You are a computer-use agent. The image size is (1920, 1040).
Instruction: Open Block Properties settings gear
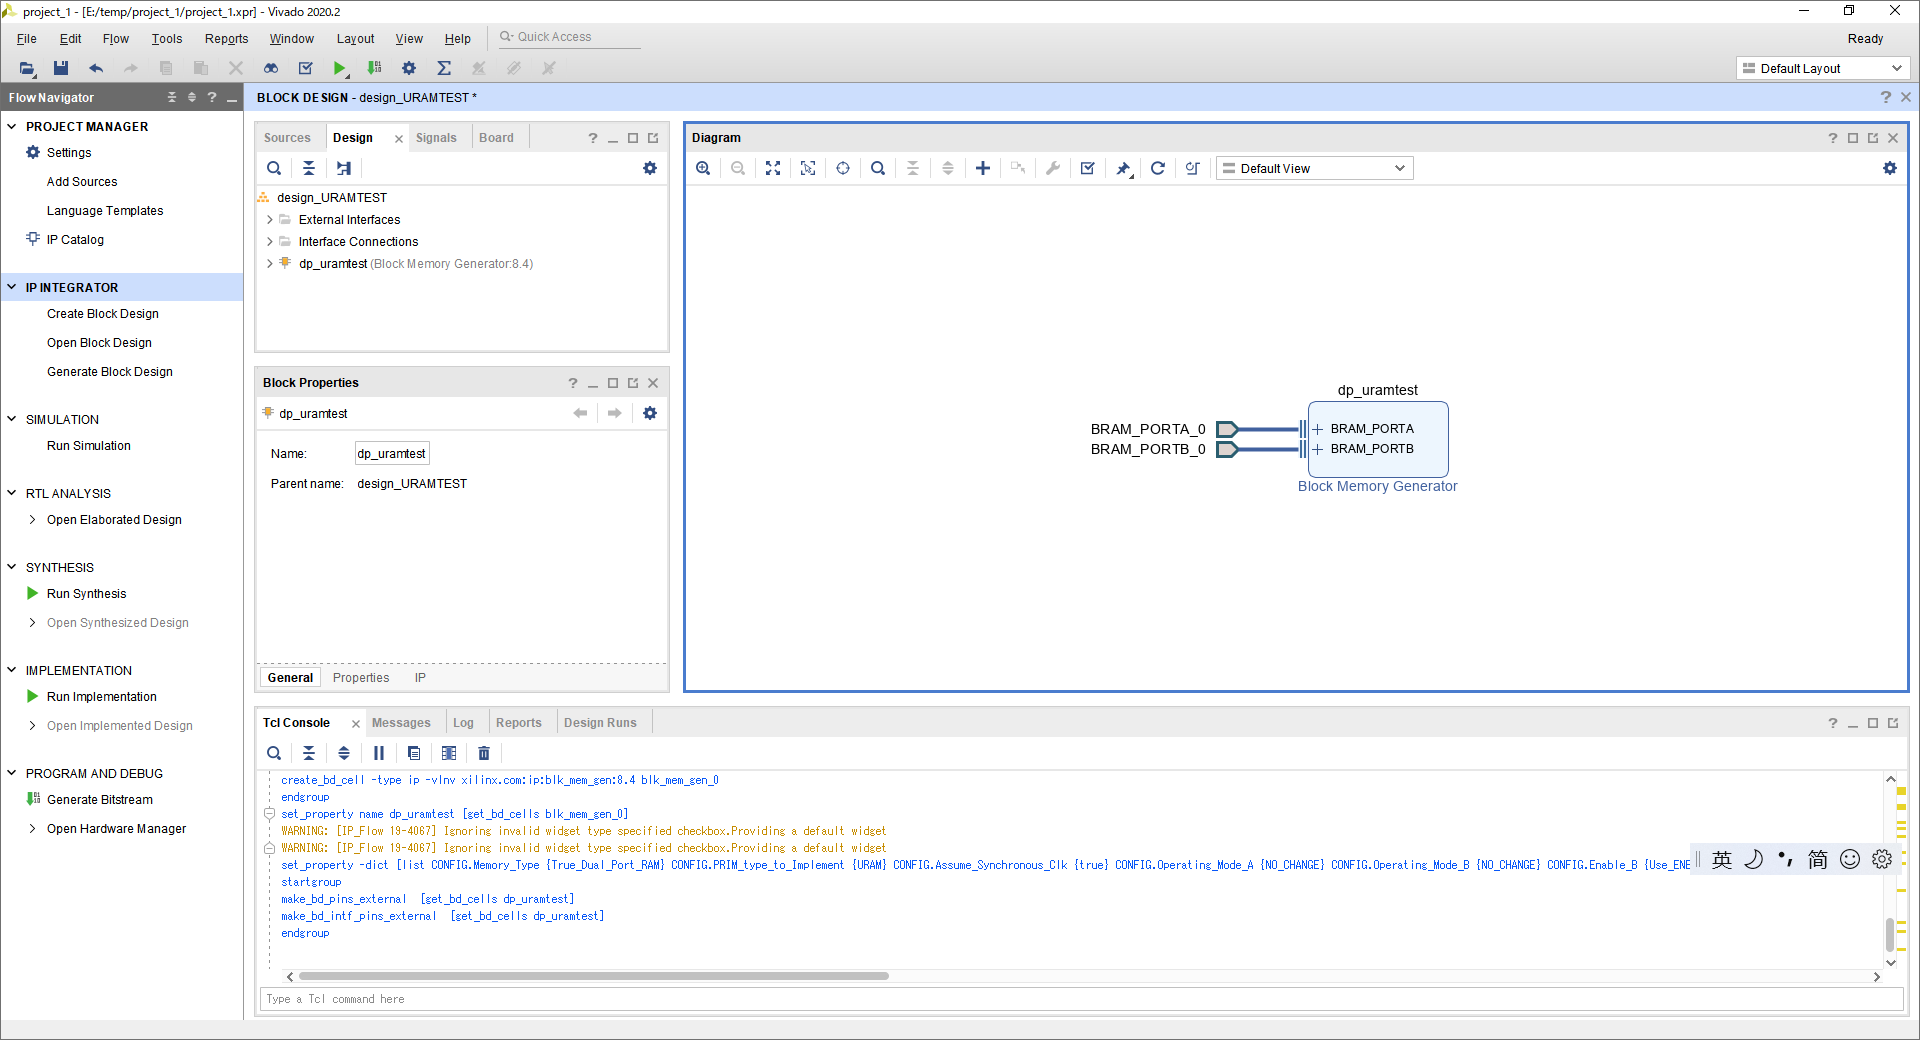[650, 413]
